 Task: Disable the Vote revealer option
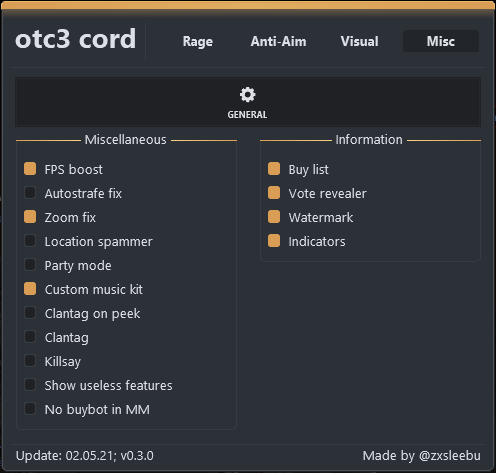274,193
